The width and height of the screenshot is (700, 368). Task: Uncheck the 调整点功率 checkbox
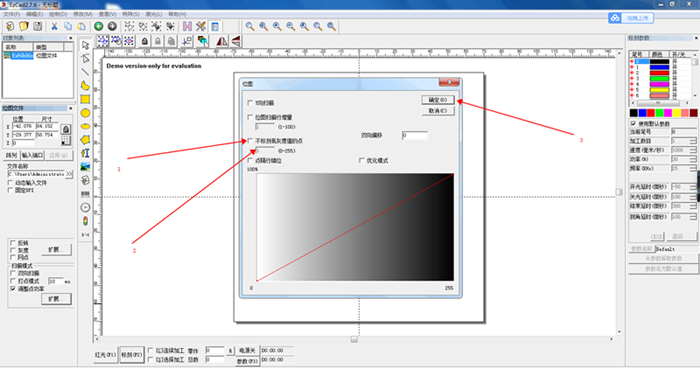[x=13, y=289]
